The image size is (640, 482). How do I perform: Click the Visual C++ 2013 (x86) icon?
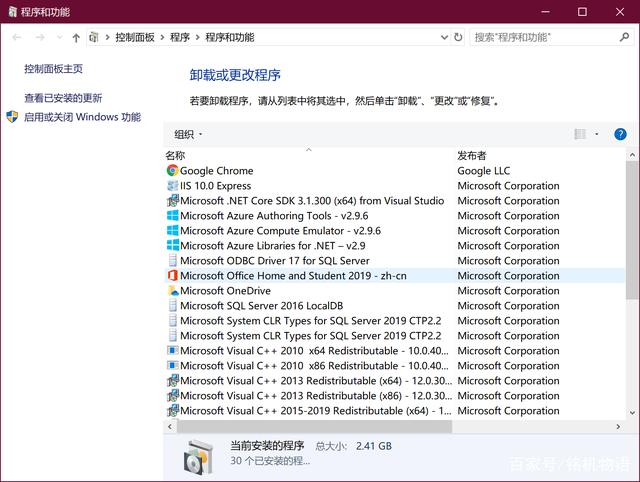(x=173, y=395)
